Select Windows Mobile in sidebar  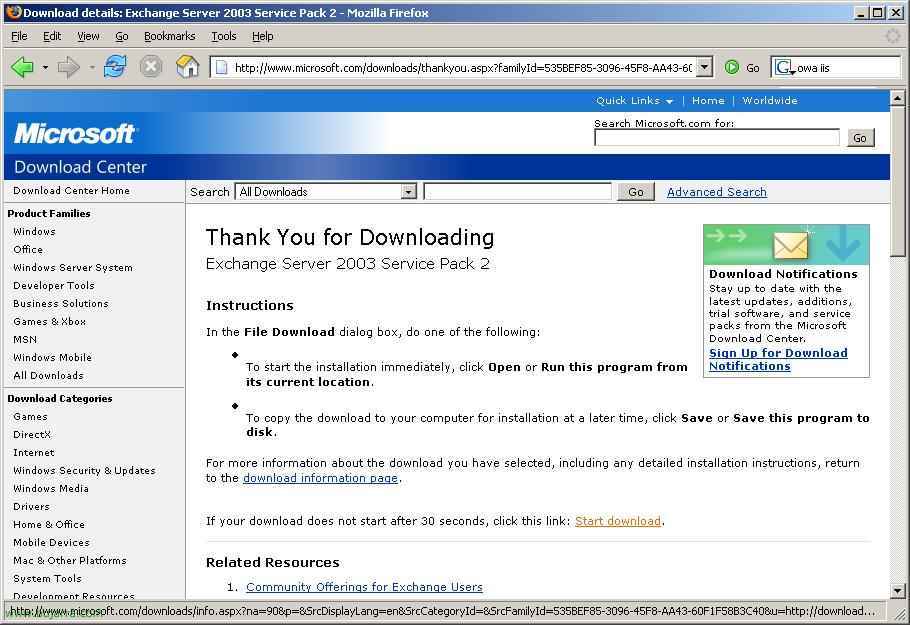pos(52,357)
